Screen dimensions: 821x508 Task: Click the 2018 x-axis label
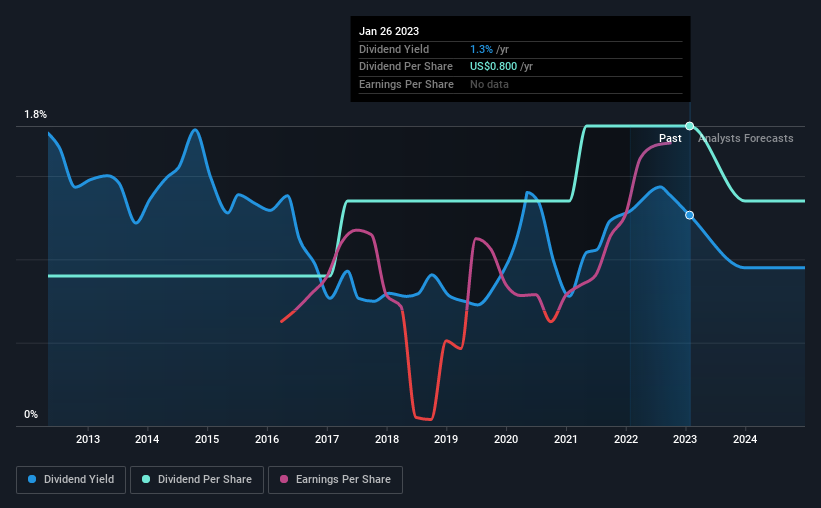tap(387, 439)
